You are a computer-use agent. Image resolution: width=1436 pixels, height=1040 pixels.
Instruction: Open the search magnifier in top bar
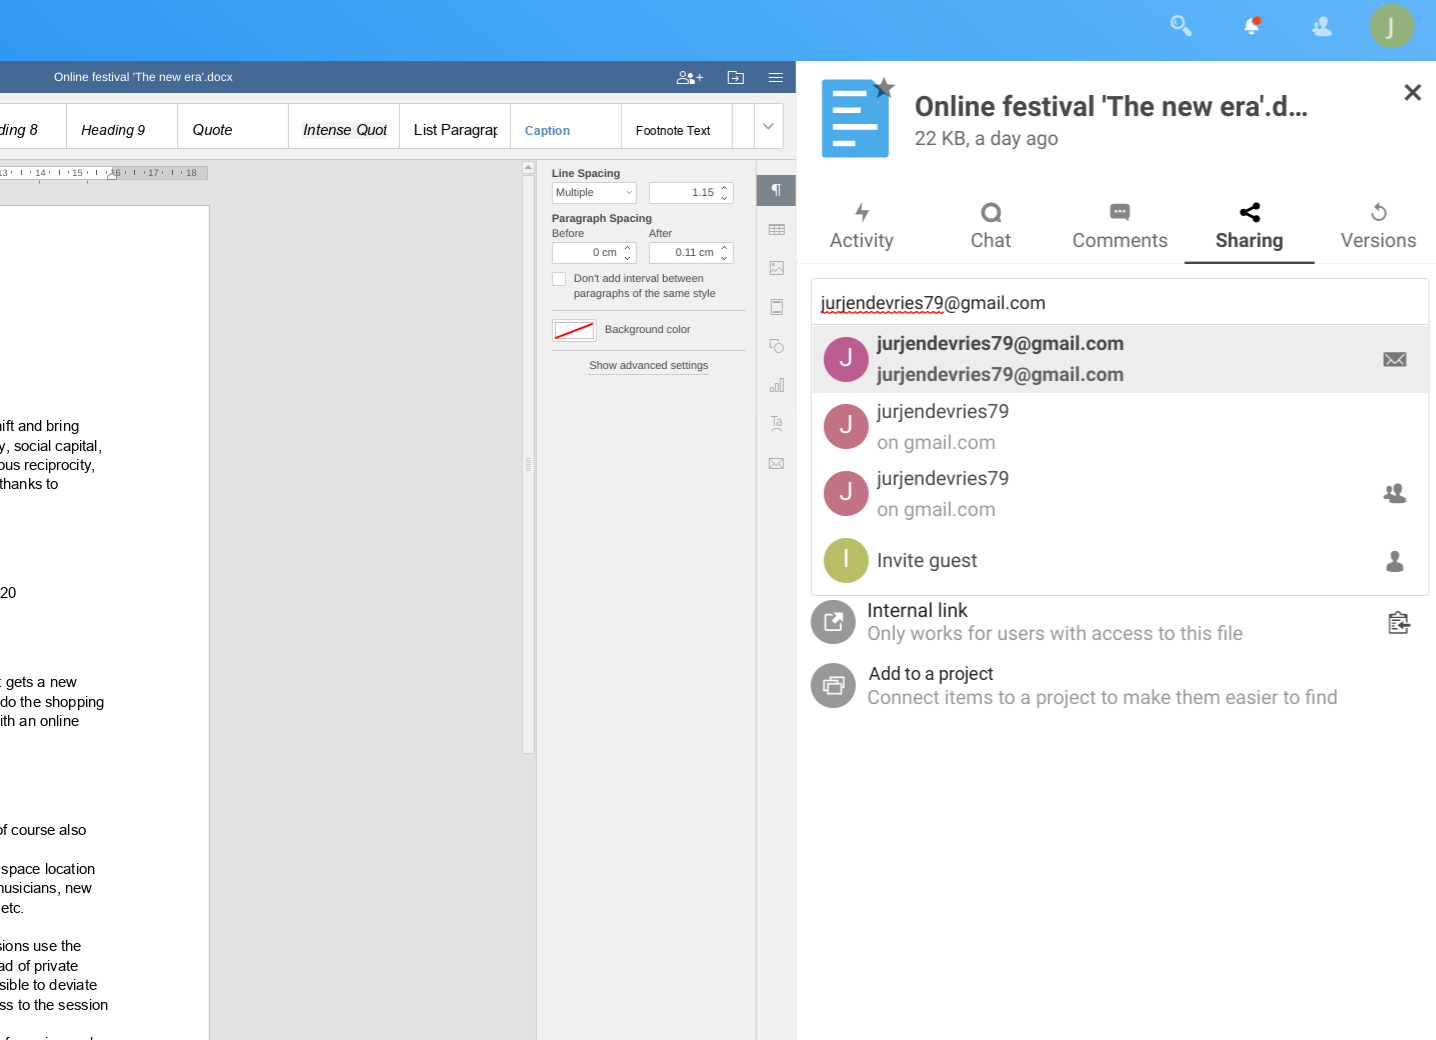pos(1181,26)
